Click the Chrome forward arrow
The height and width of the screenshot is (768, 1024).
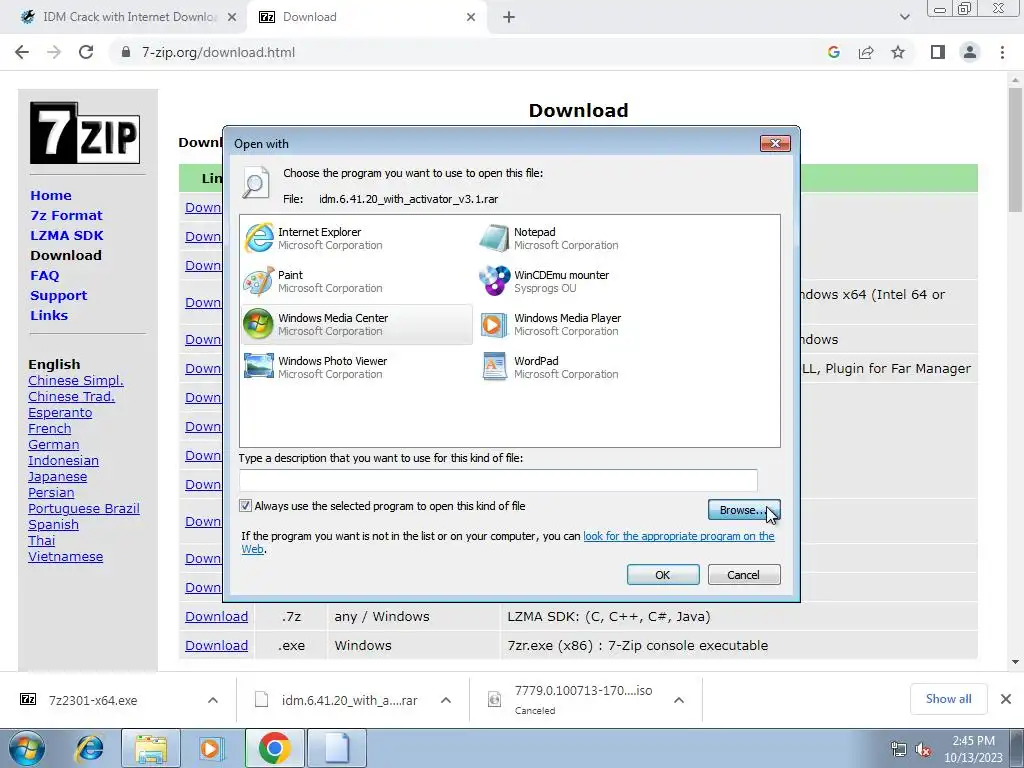pos(54,52)
